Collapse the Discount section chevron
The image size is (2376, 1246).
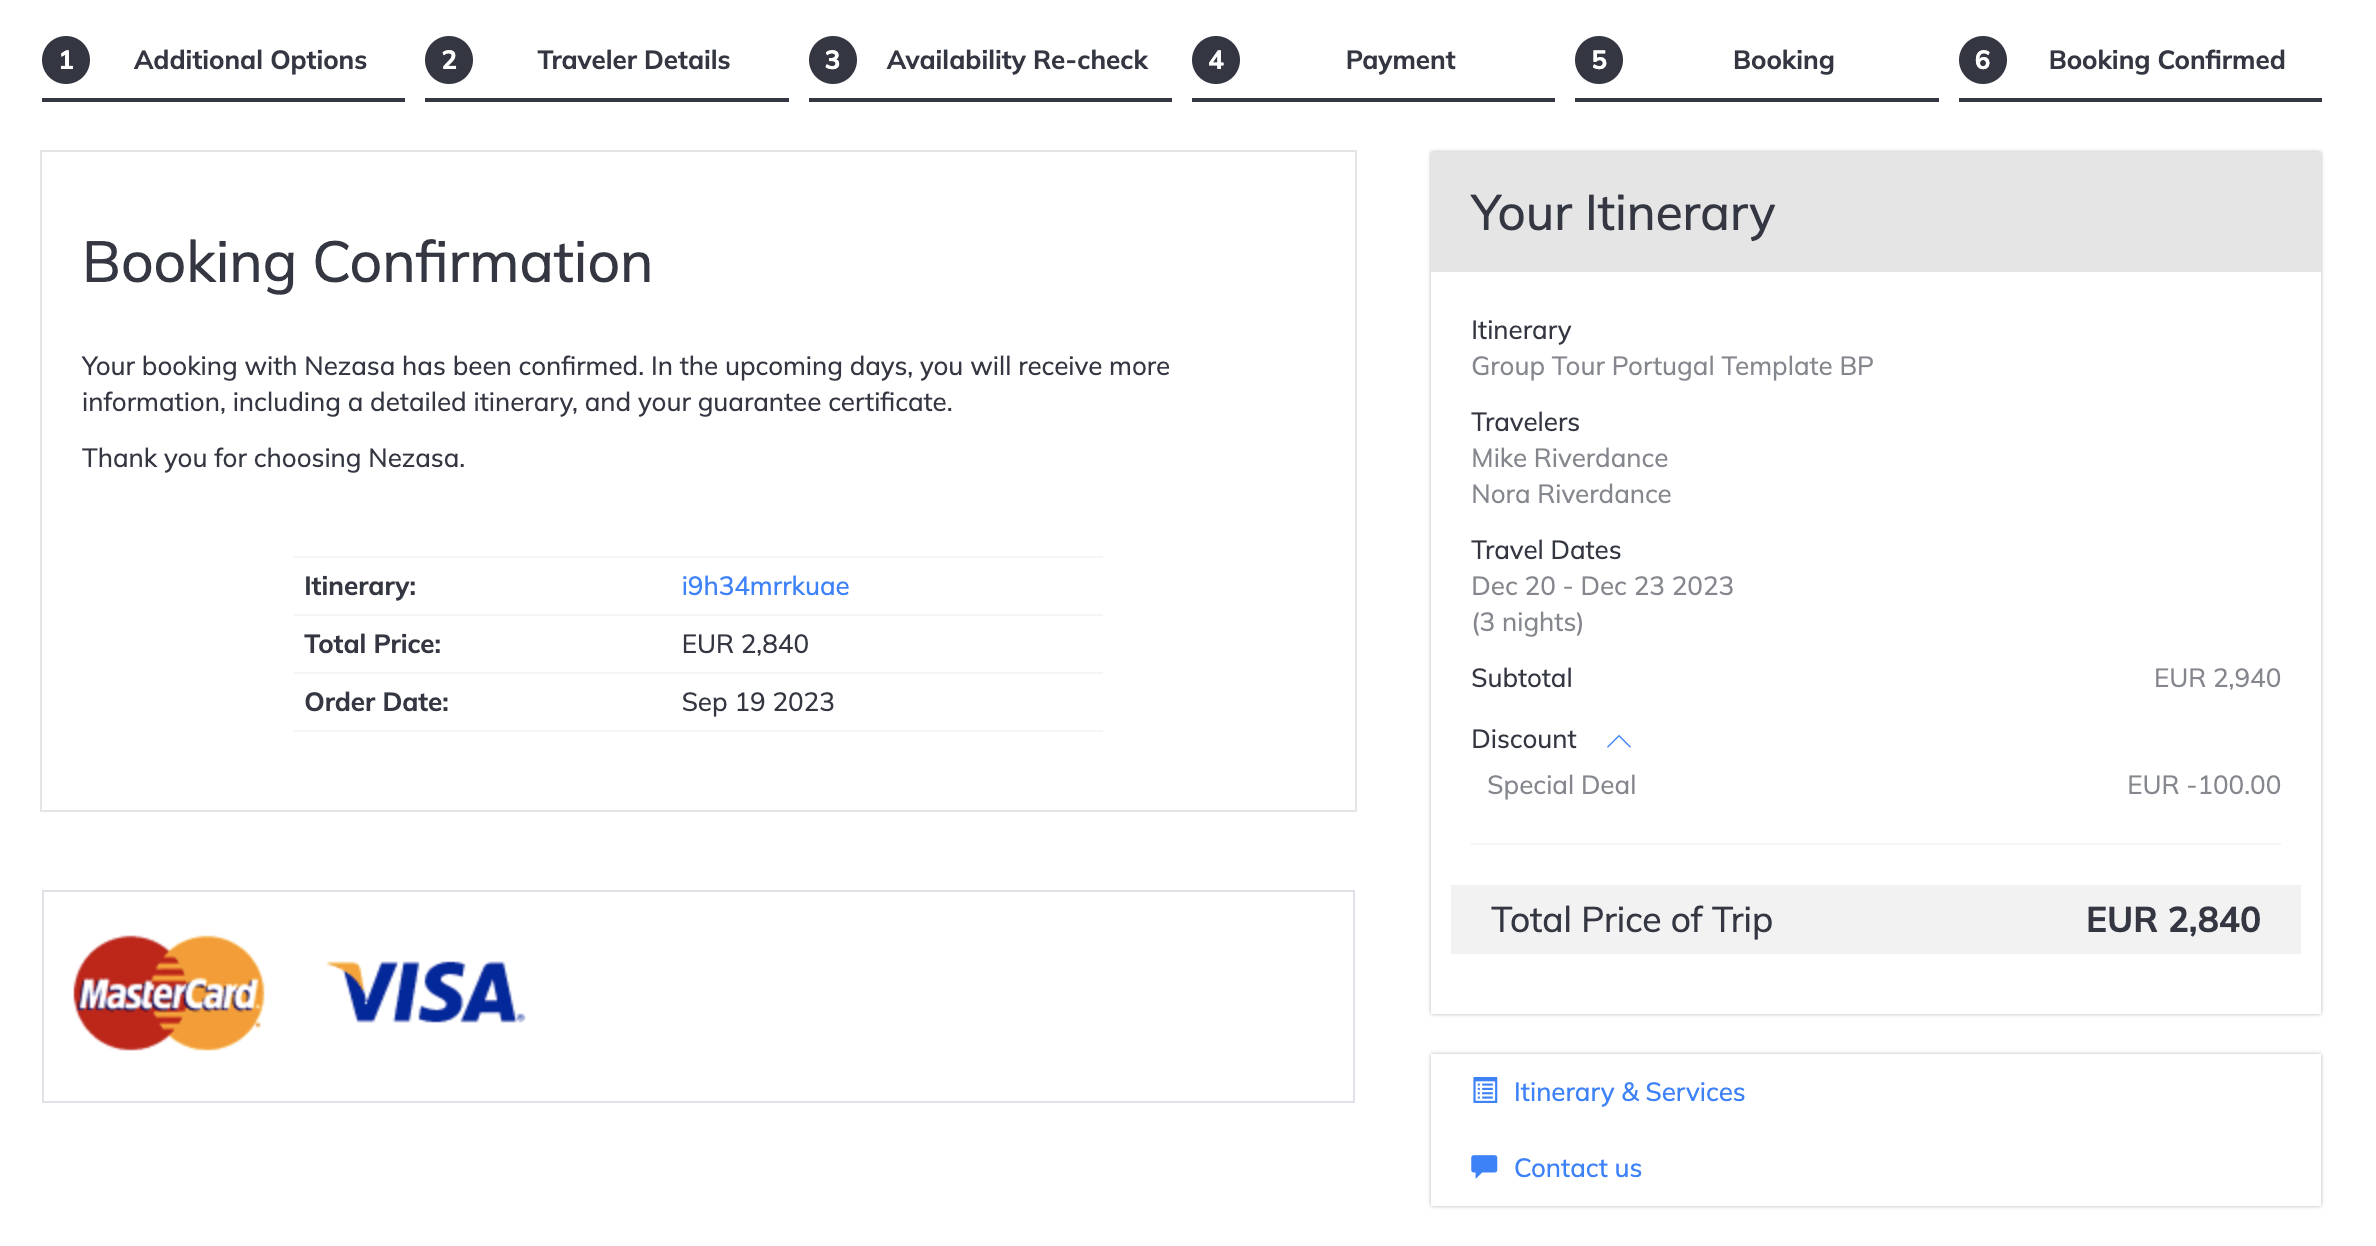tap(1619, 741)
